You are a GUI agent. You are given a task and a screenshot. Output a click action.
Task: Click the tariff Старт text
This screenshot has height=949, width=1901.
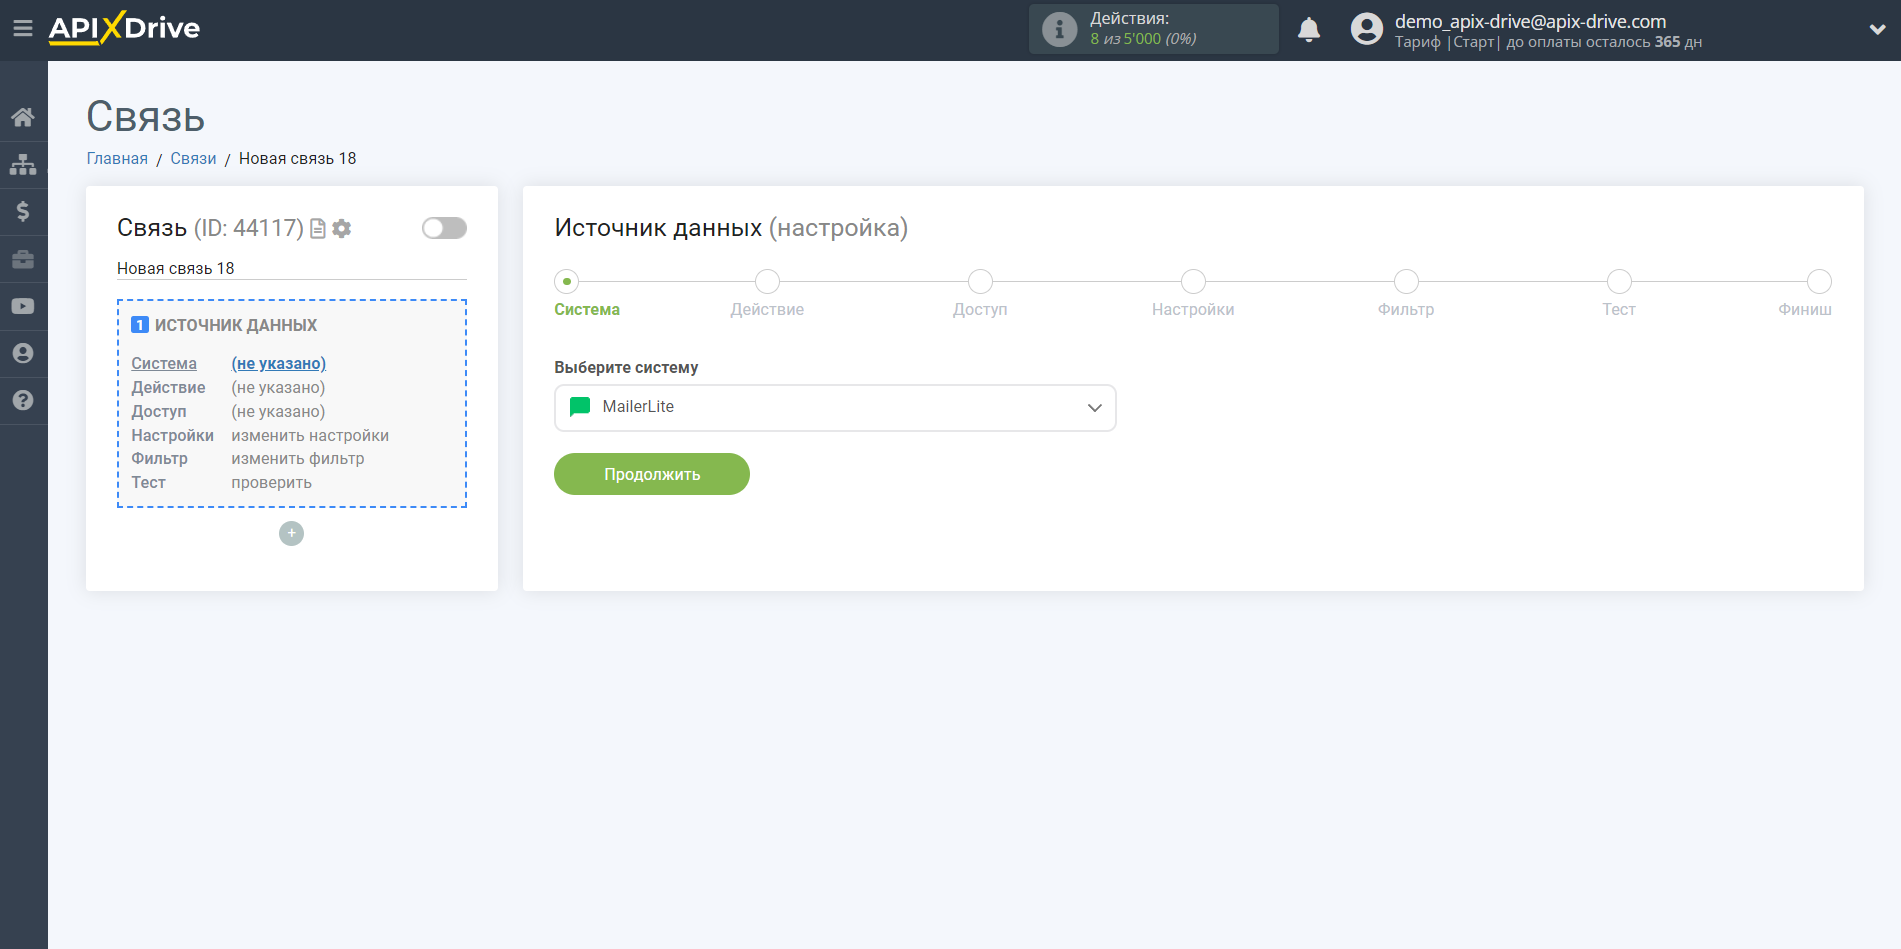click(1474, 42)
